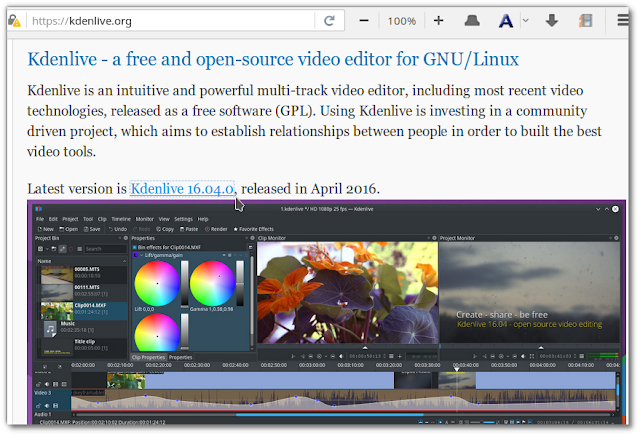Click highlighted clip properties icon in Project Bin
This screenshot has height=436, width=640.
pos(62,249)
